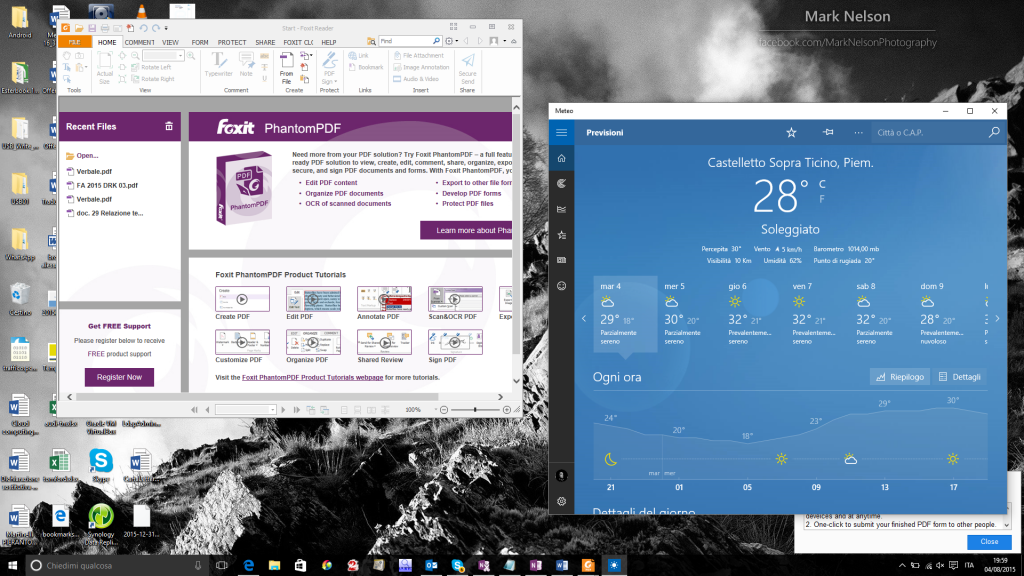Click File Attachment in the Insert group
Viewport: 1024px width, 576px height.
pos(419,56)
